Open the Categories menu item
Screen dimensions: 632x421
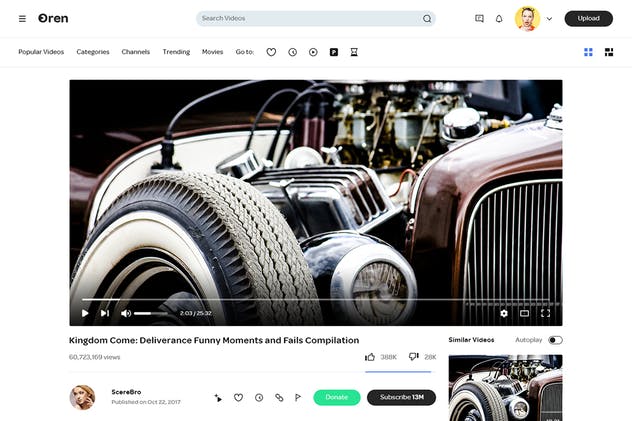click(93, 52)
